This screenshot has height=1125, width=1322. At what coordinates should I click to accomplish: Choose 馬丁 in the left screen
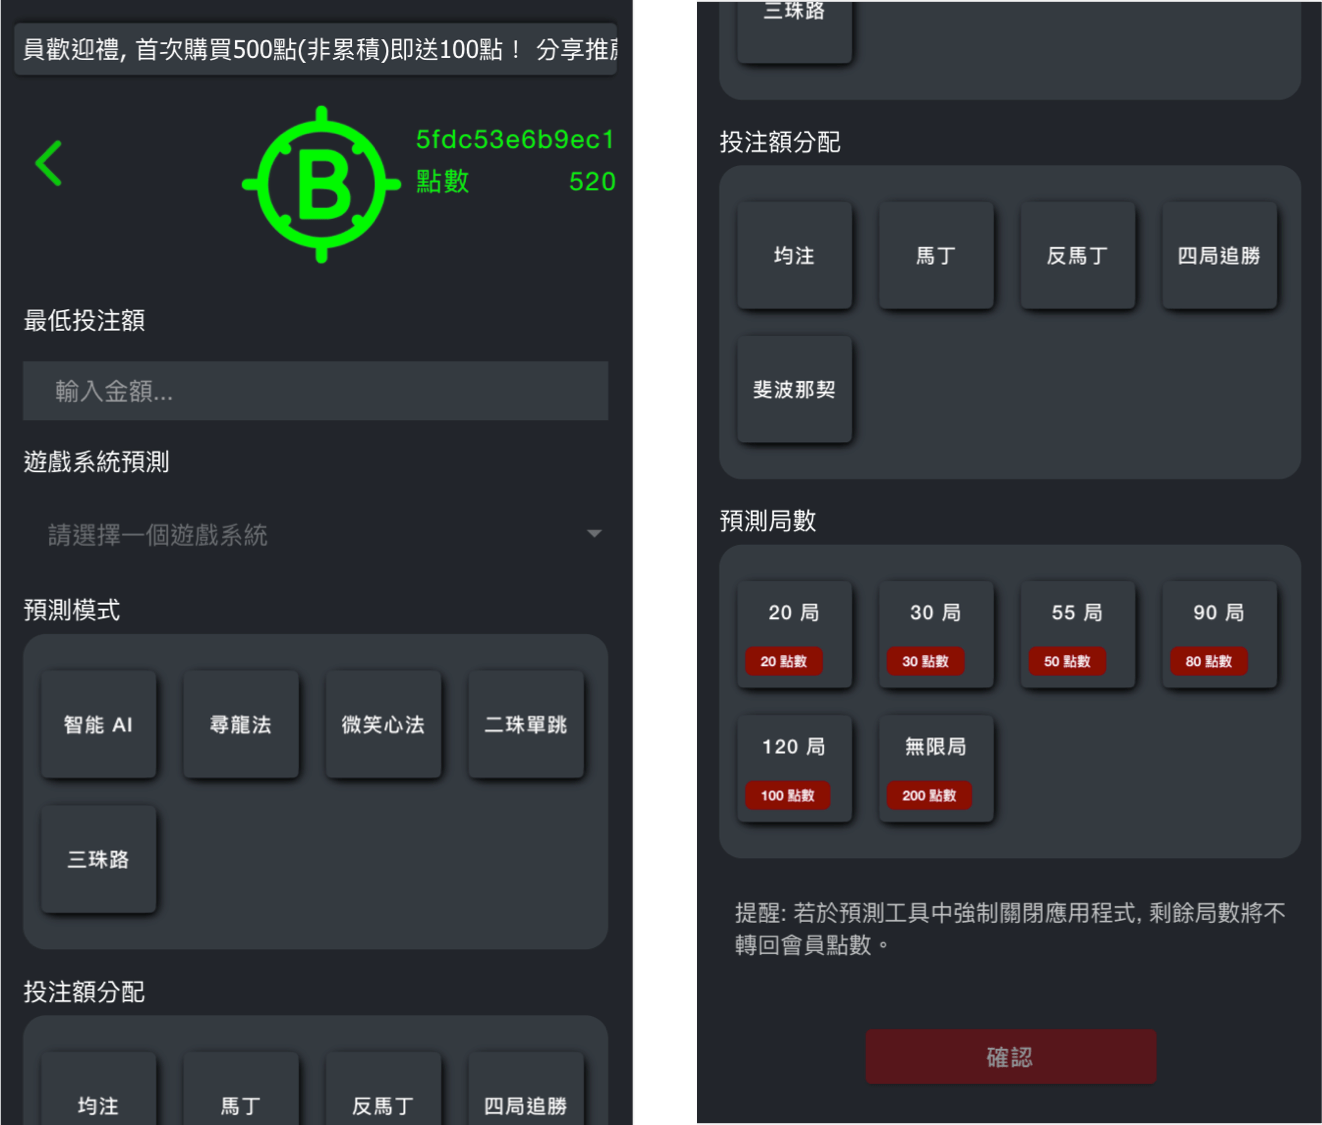(241, 1090)
